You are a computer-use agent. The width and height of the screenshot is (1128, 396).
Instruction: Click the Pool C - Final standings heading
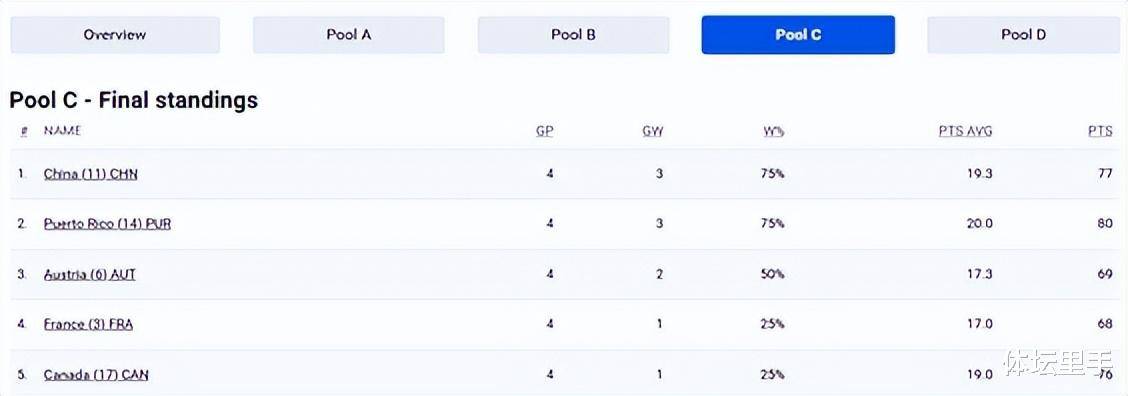click(x=134, y=100)
